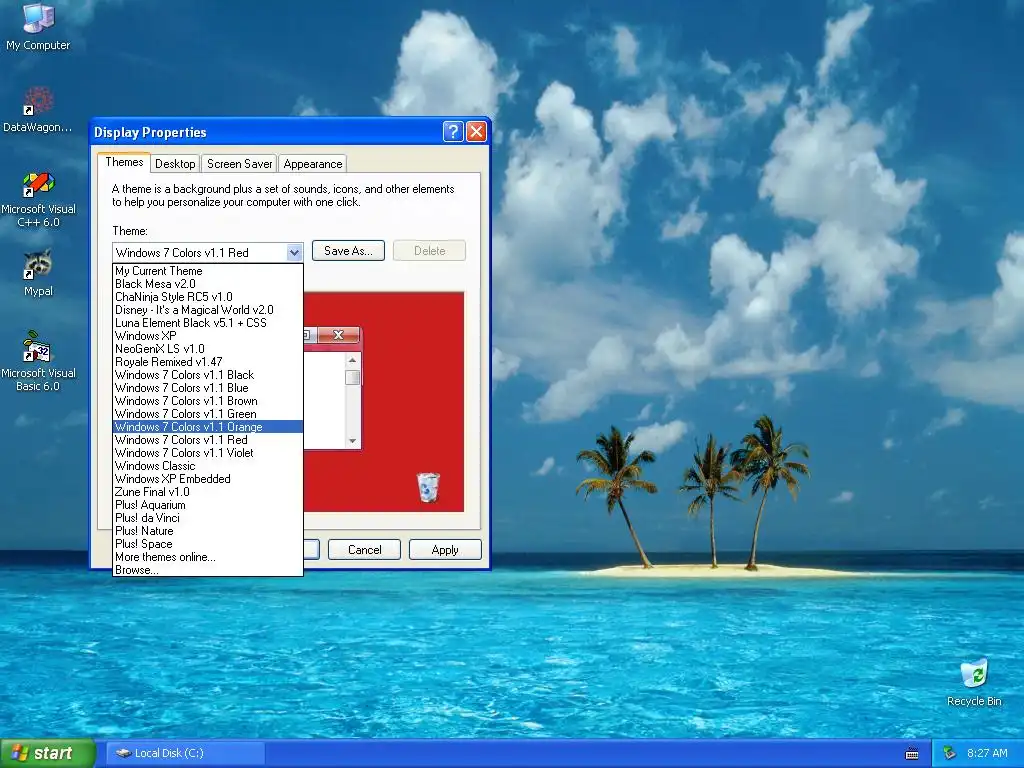Click the 8:27 AM clock

(987, 753)
